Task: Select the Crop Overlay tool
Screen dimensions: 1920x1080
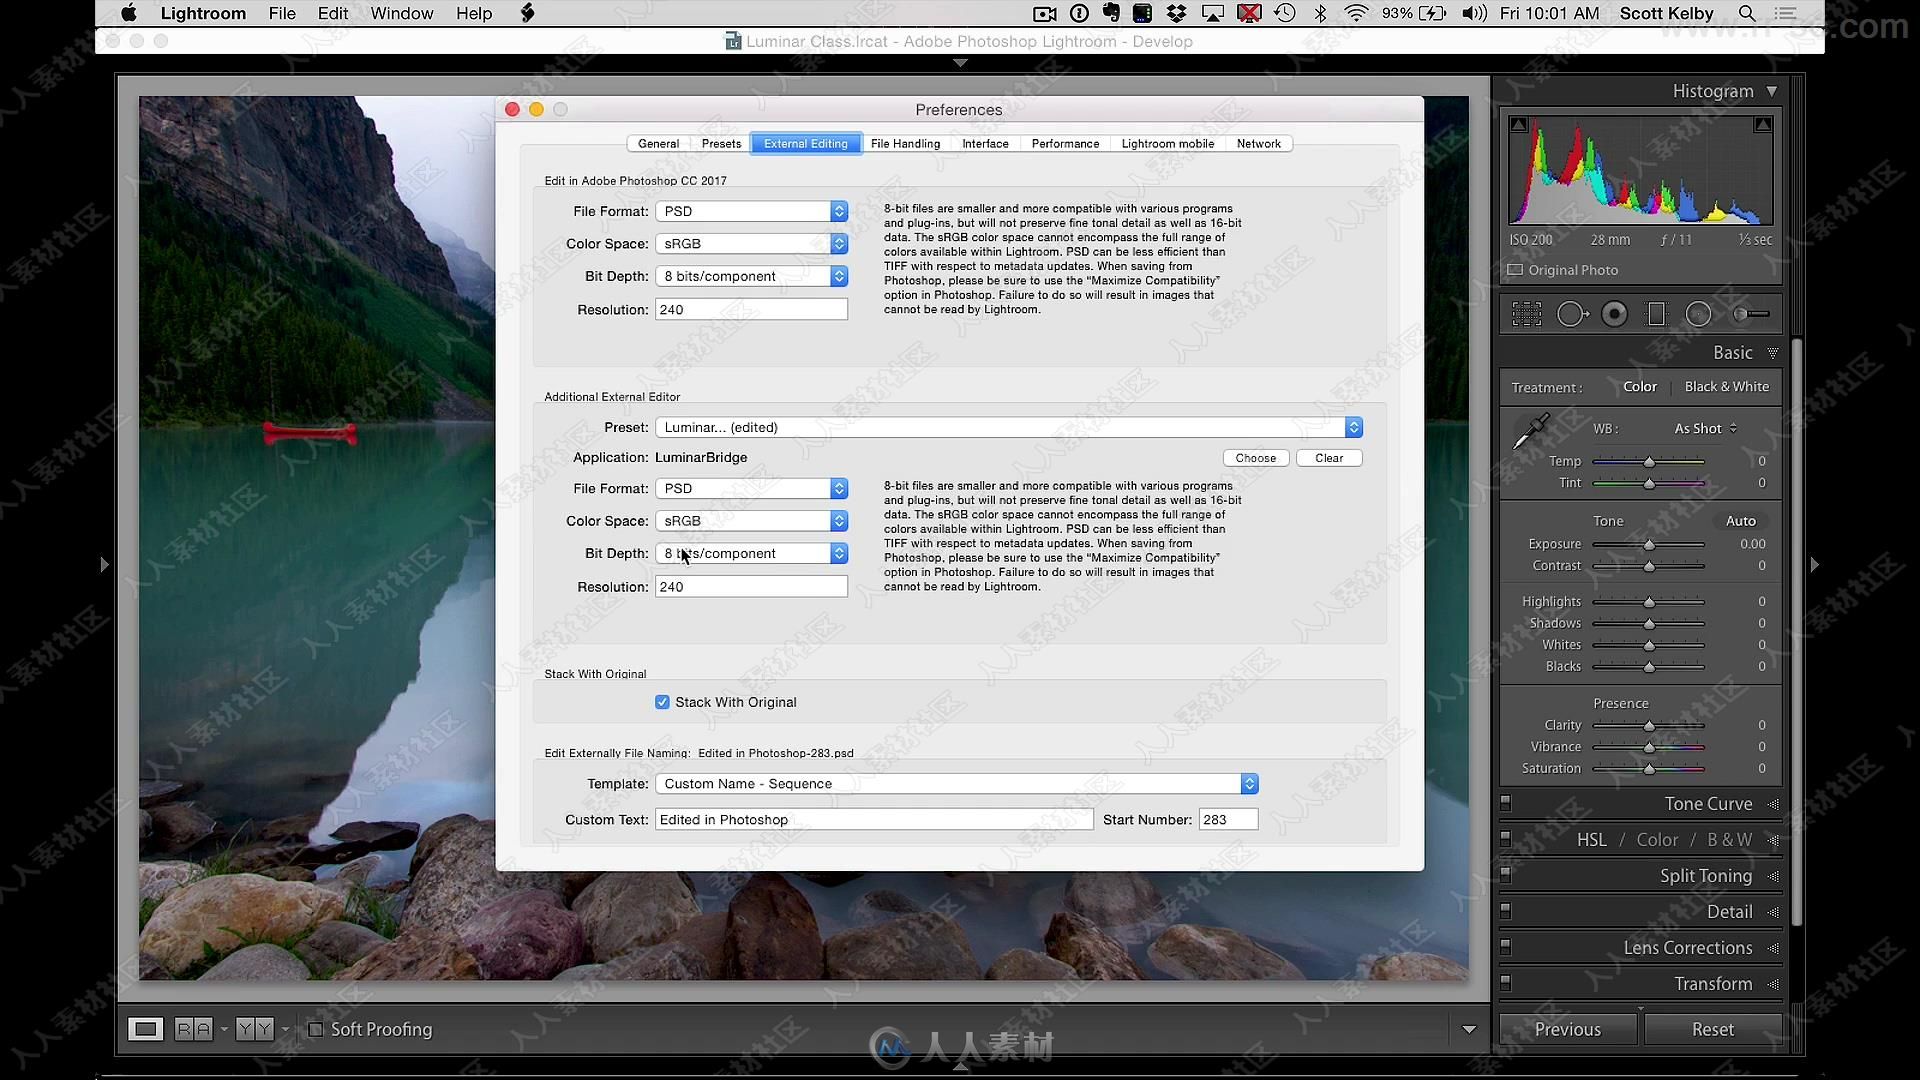Action: (x=1526, y=314)
